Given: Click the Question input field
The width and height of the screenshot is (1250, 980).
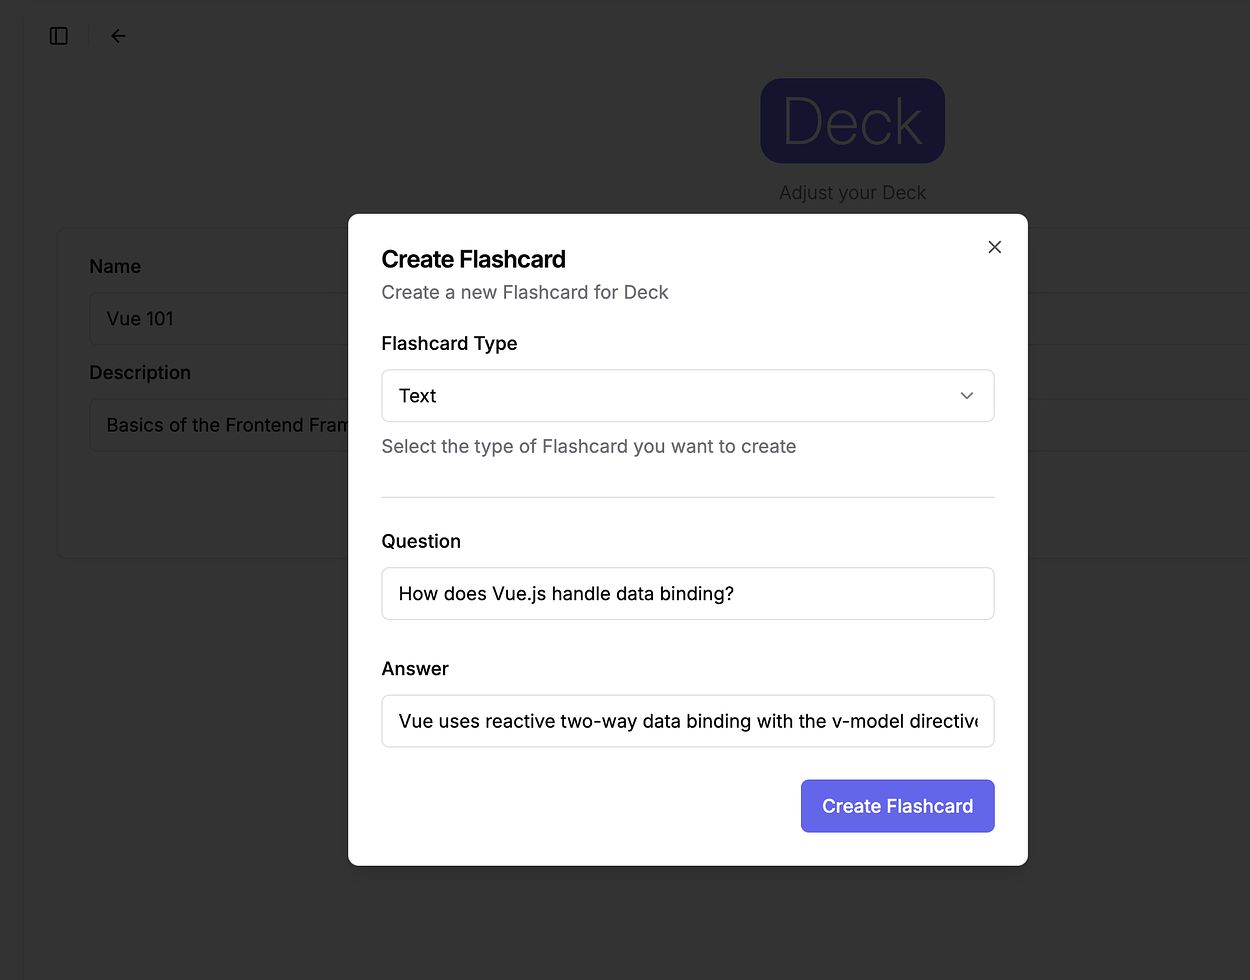Looking at the screenshot, I should (687, 594).
